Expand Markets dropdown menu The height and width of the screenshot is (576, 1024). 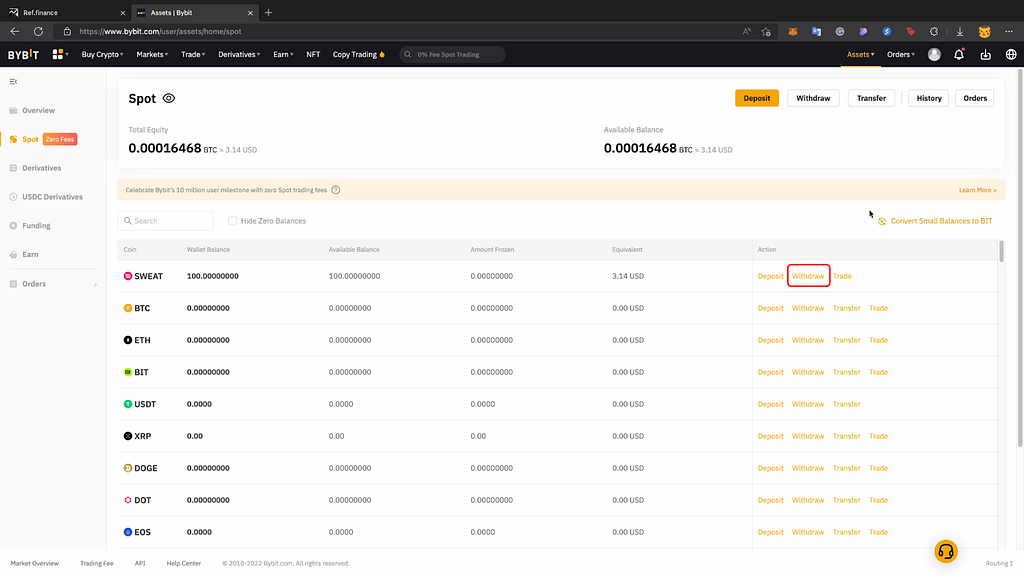[152, 55]
